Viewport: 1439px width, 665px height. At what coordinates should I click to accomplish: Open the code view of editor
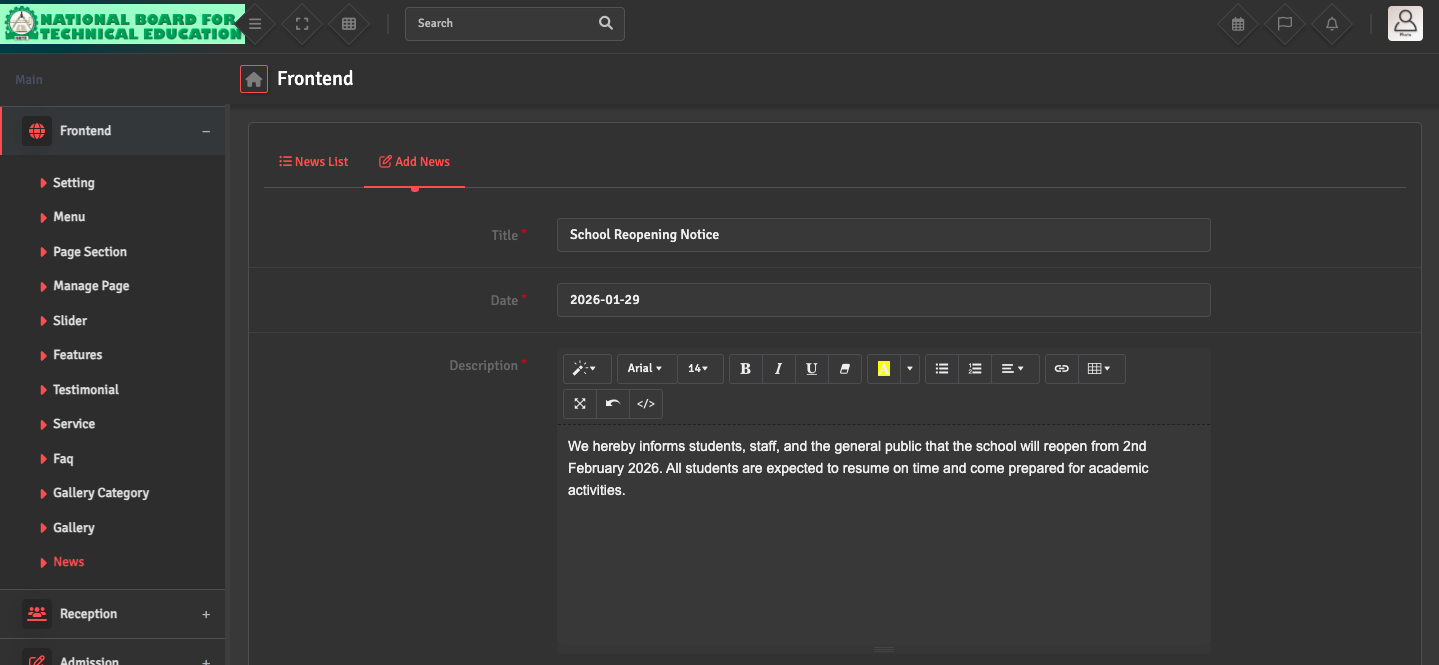tap(646, 404)
